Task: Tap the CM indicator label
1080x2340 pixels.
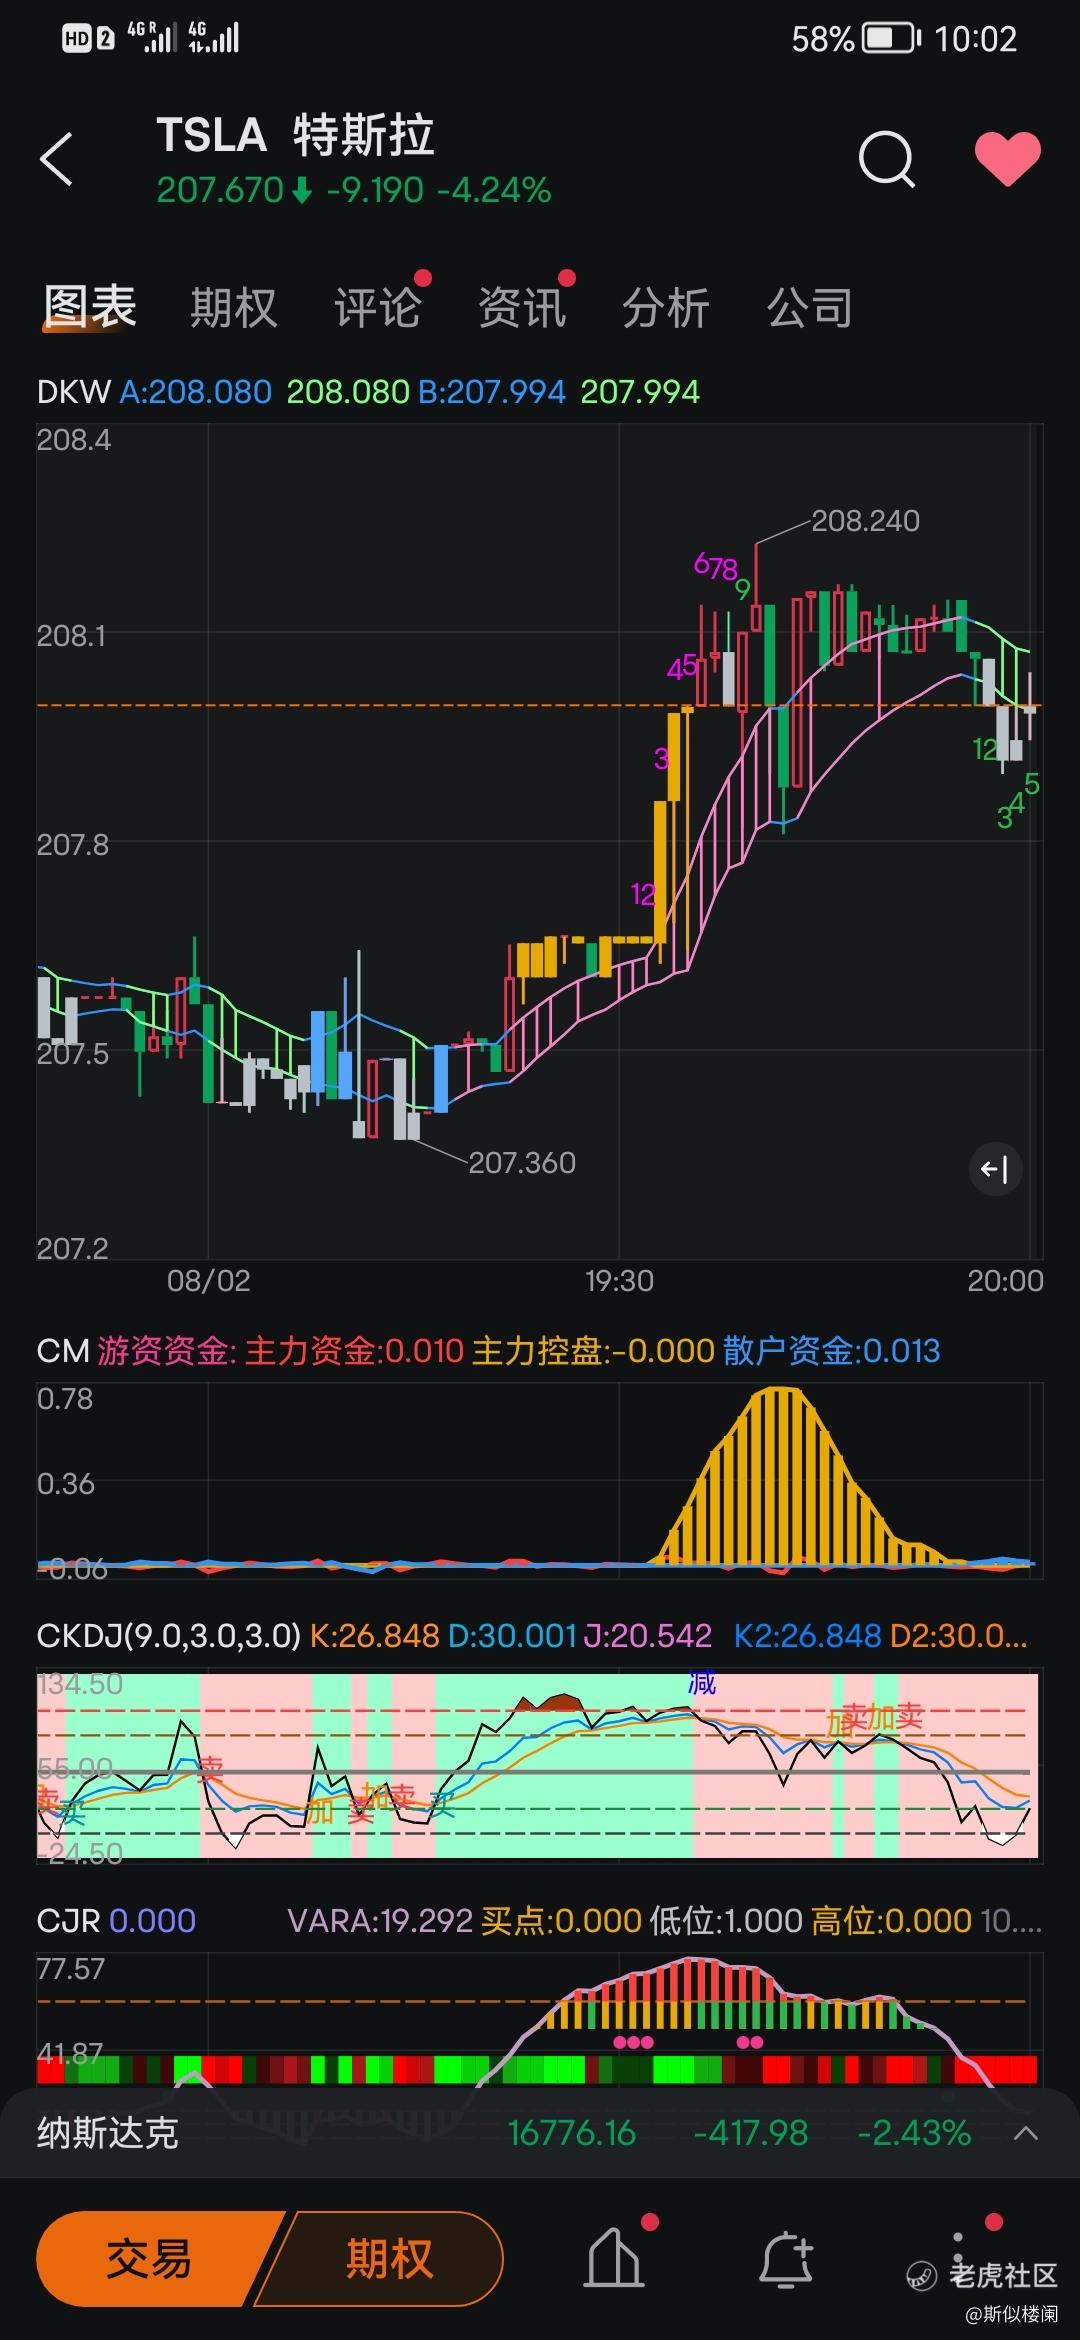Action: (x=63, y=1351)
